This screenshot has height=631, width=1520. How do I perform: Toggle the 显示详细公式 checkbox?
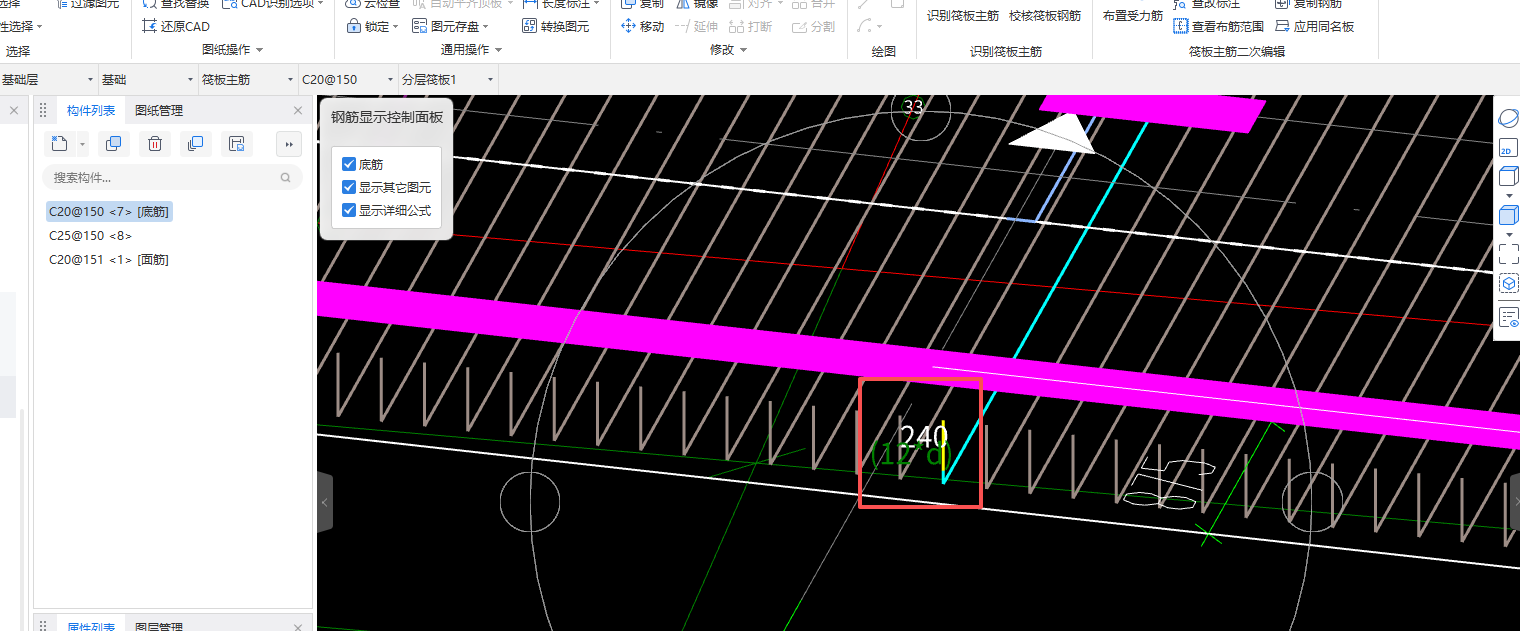pyautogui.click(x=349, y=210)
